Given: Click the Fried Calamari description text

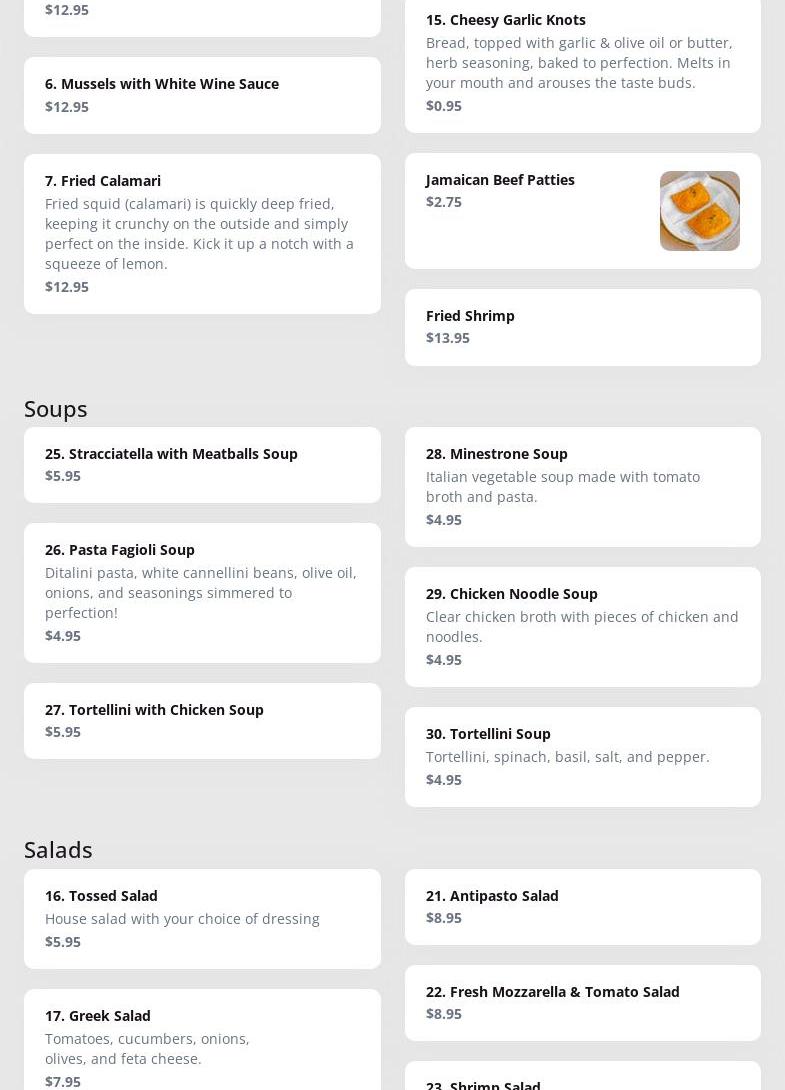Looking at the screenshot, I should (x=199, y=233).
